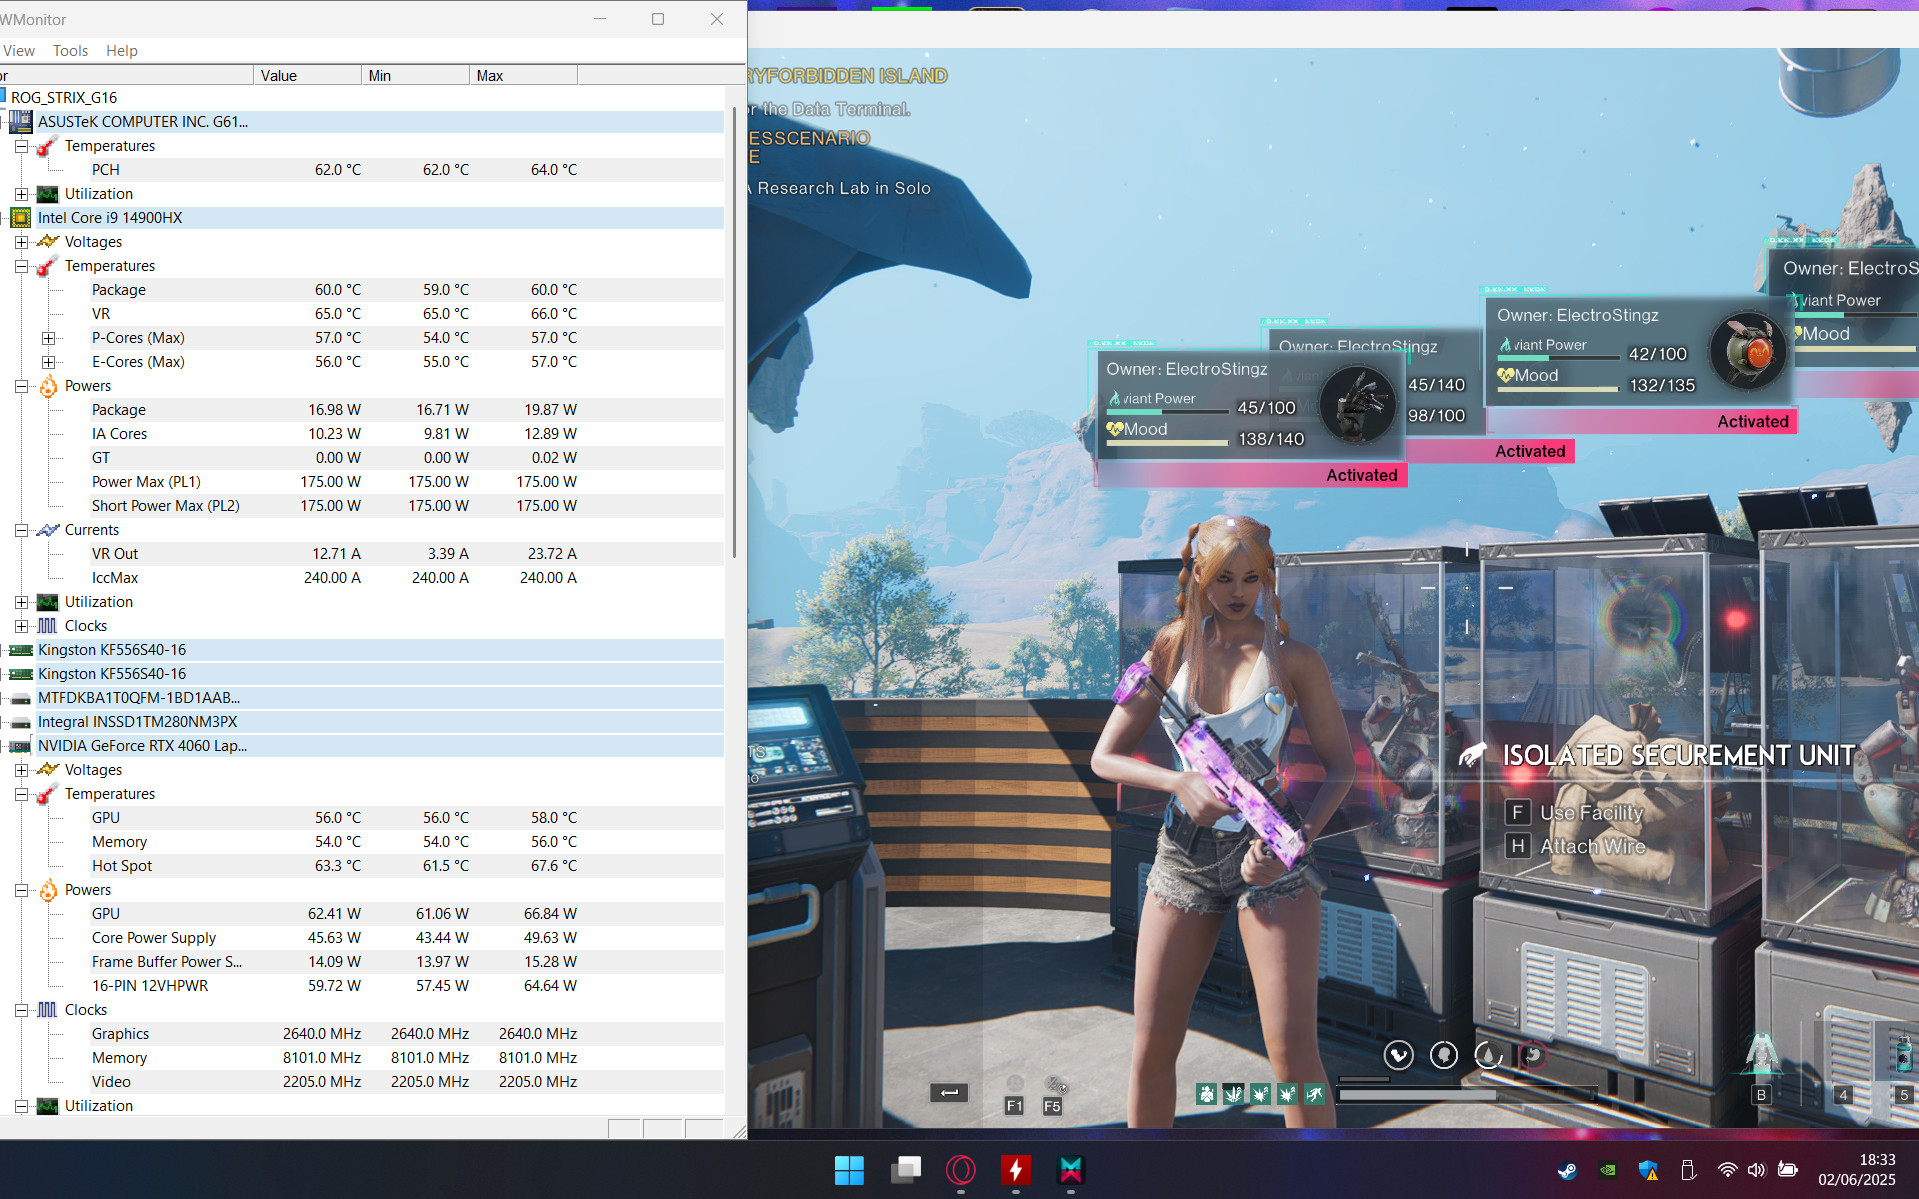The image size is (1919, 1199).
Task: Open HWMonitor red lightning taskbar icon
Action: point(1016,1170)
